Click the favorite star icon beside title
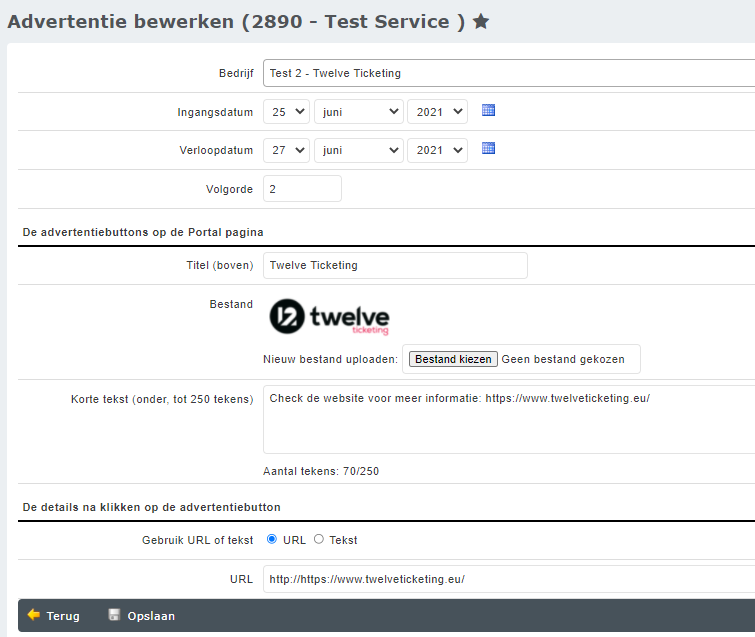The height and width of the screenshot is (637, 755). coord(481,21)
